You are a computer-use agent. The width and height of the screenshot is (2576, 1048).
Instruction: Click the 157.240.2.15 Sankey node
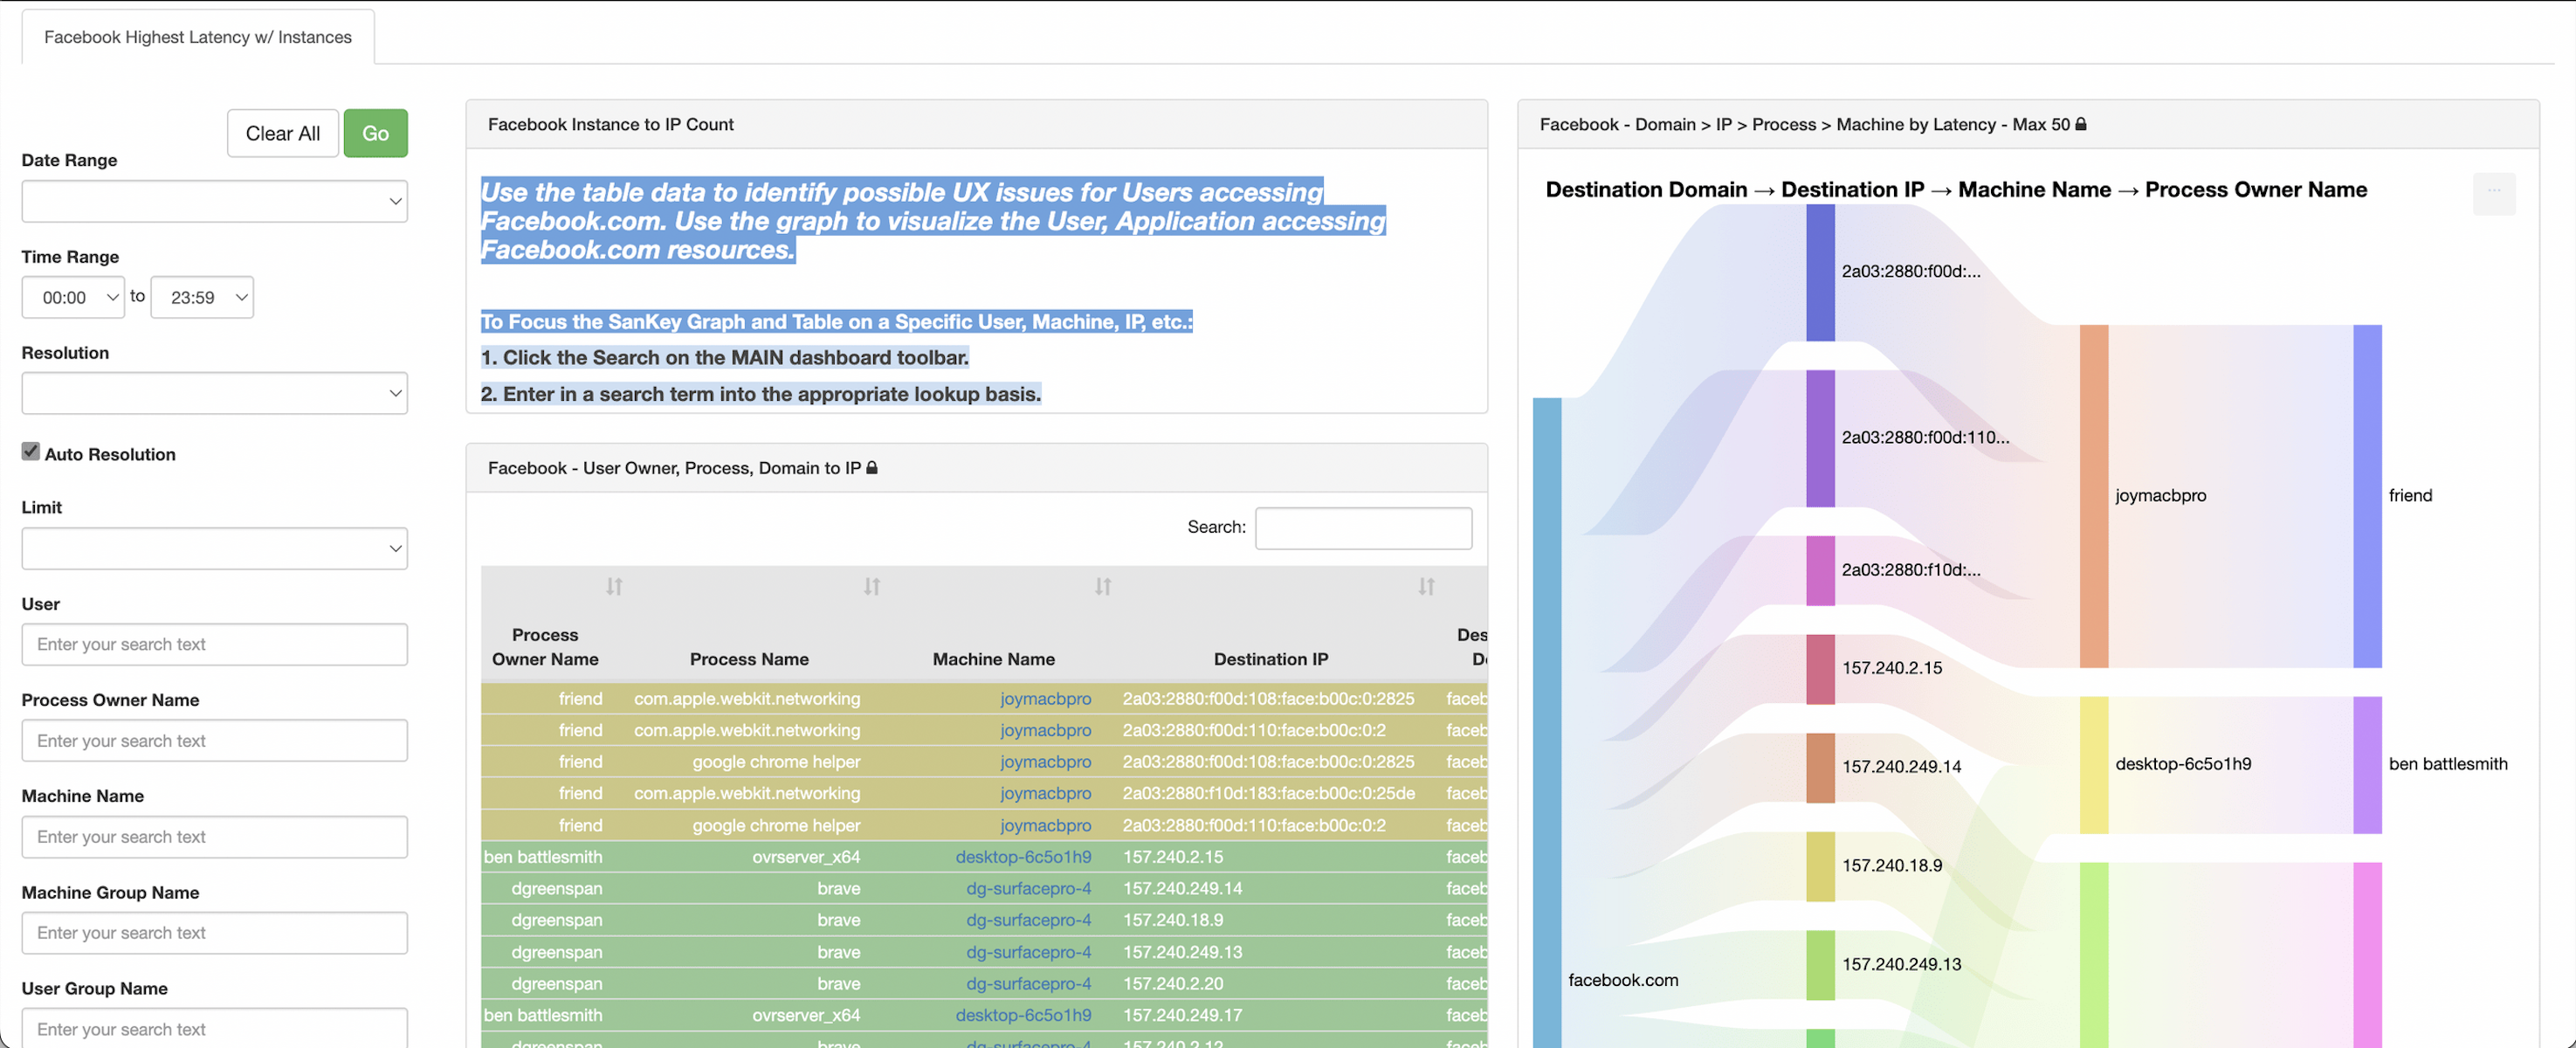pos(1820,669)
